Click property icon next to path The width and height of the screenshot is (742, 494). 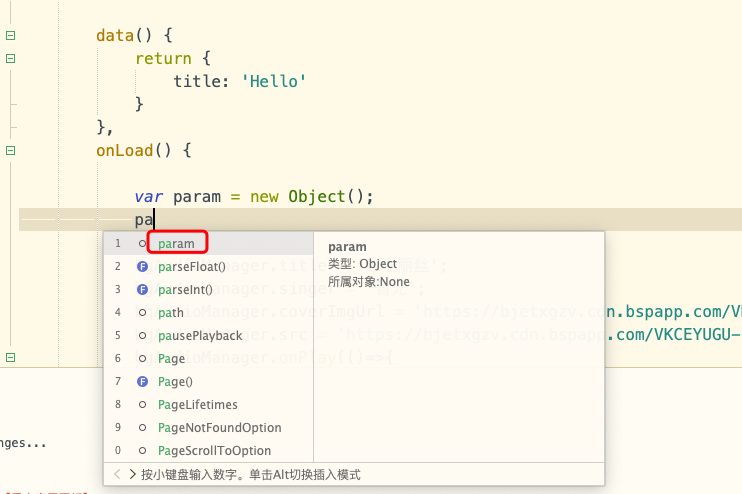(142, 313)
